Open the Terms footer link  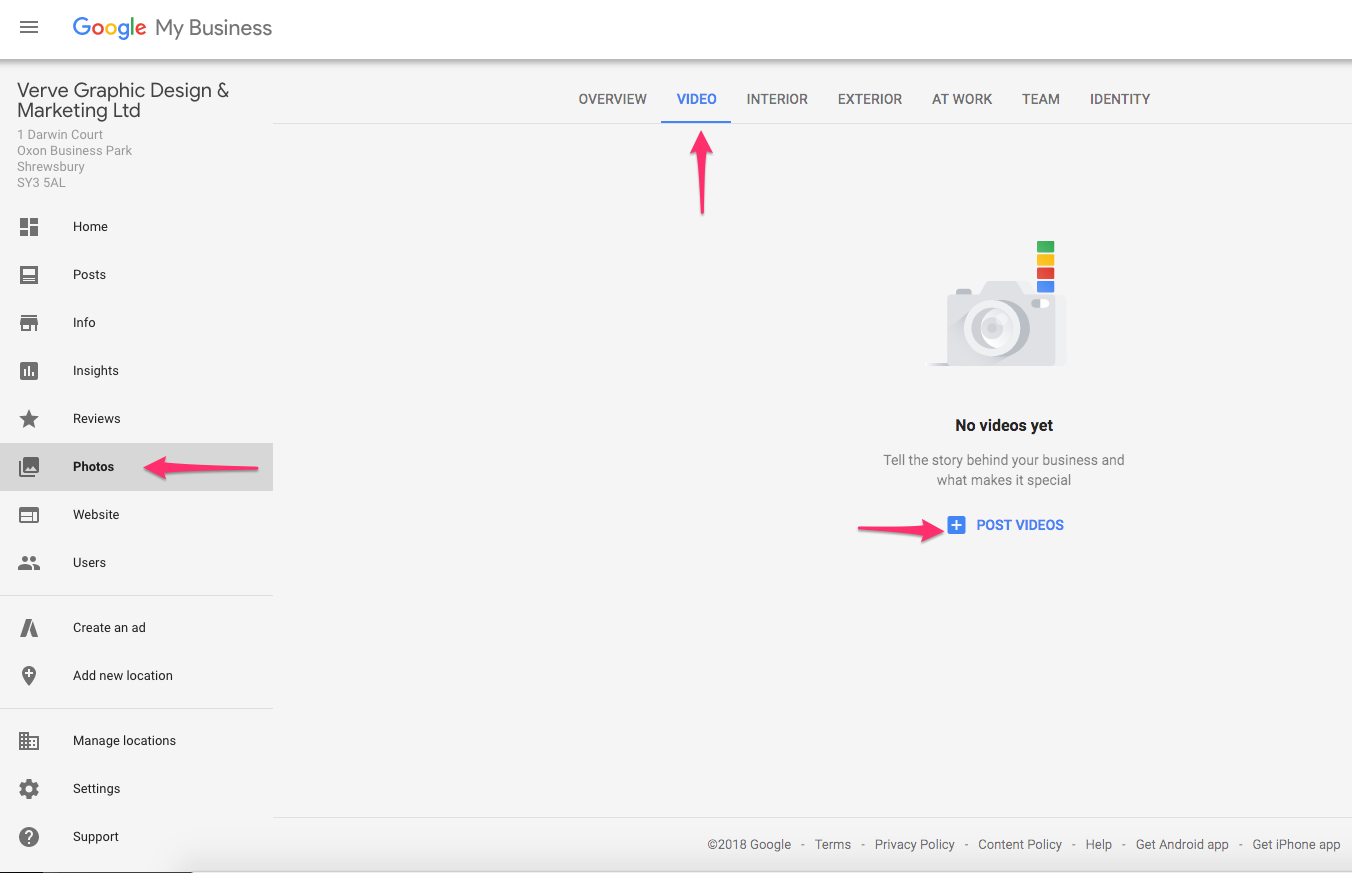[x=833, y=845]
